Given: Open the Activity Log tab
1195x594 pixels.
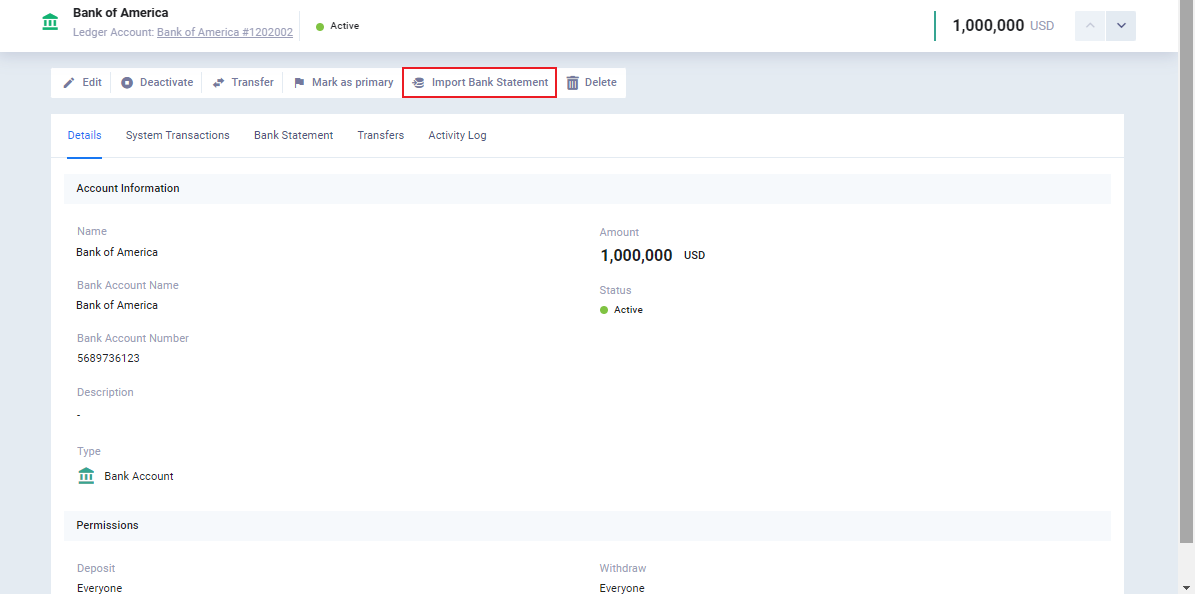Looking at the screenshot, I should [457, 135].
